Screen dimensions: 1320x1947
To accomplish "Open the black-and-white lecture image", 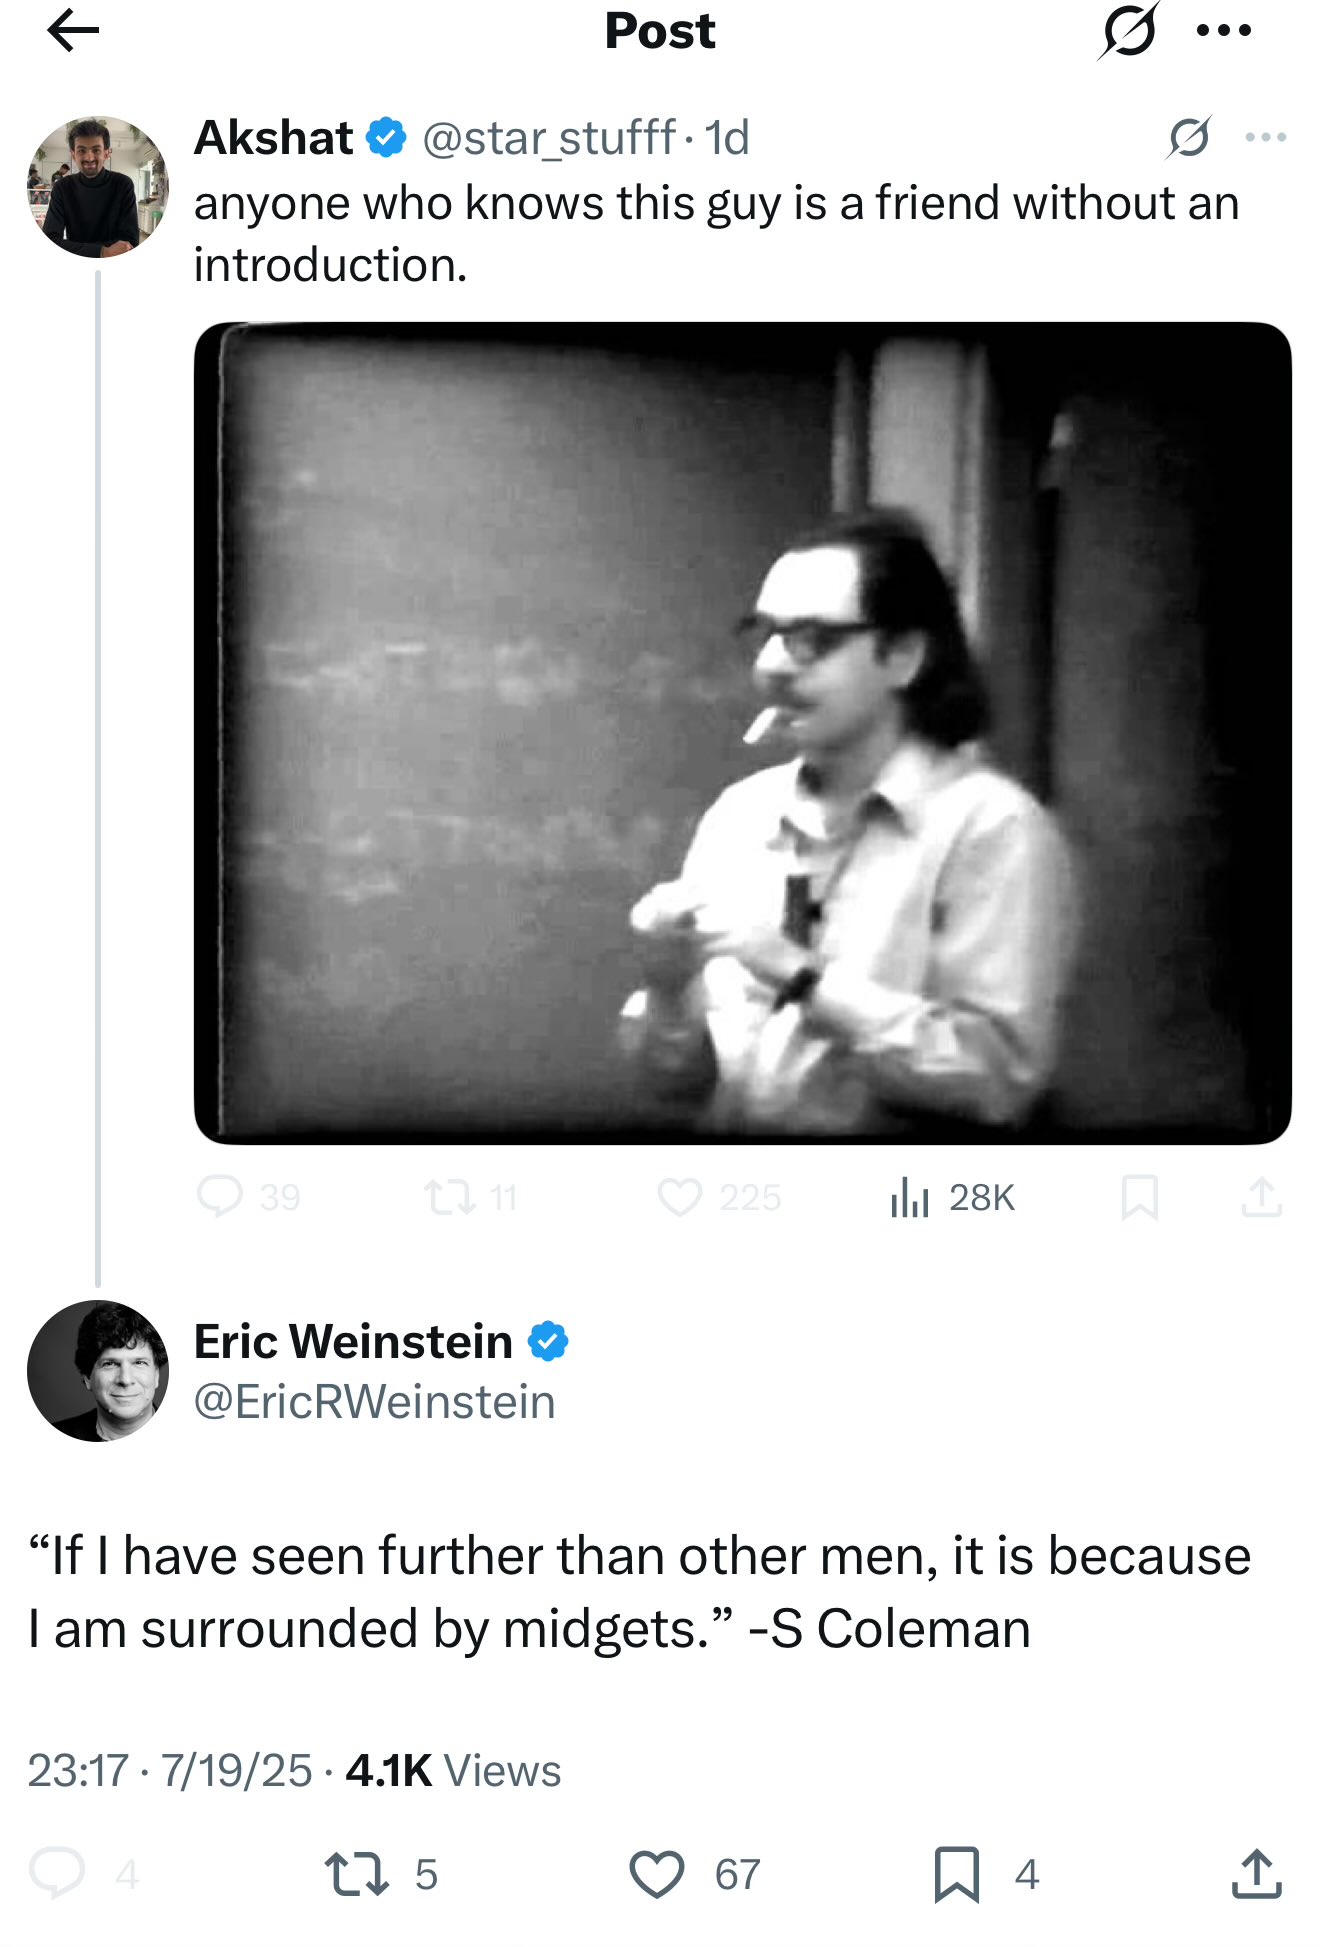I will [x=742, y=733].
